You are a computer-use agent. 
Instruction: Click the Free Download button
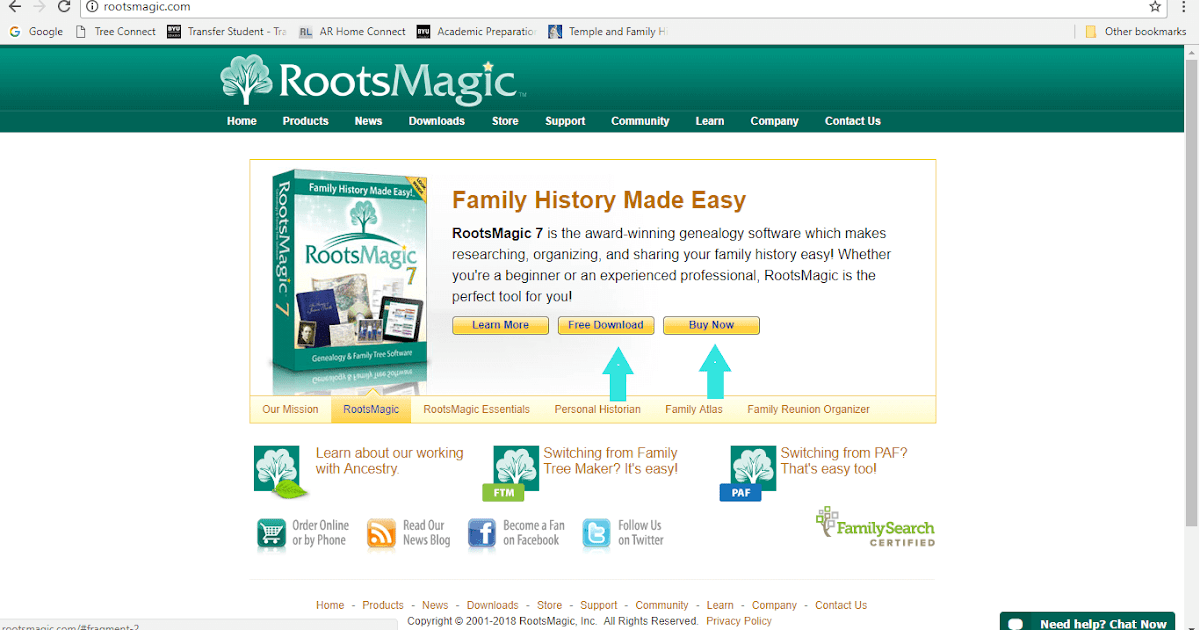point(605,325)
